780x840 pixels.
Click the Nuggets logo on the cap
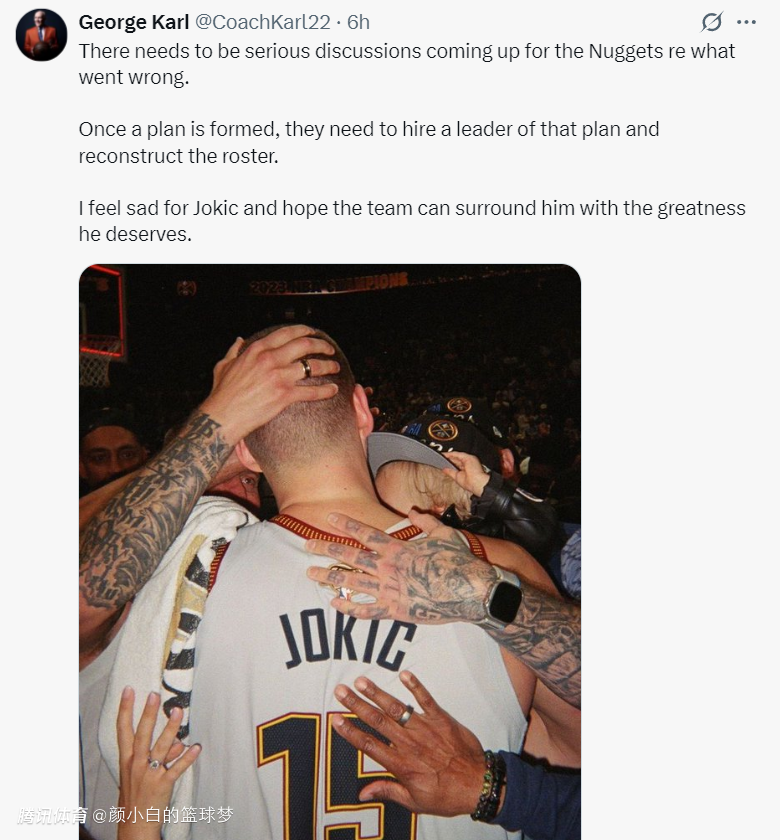442,430
